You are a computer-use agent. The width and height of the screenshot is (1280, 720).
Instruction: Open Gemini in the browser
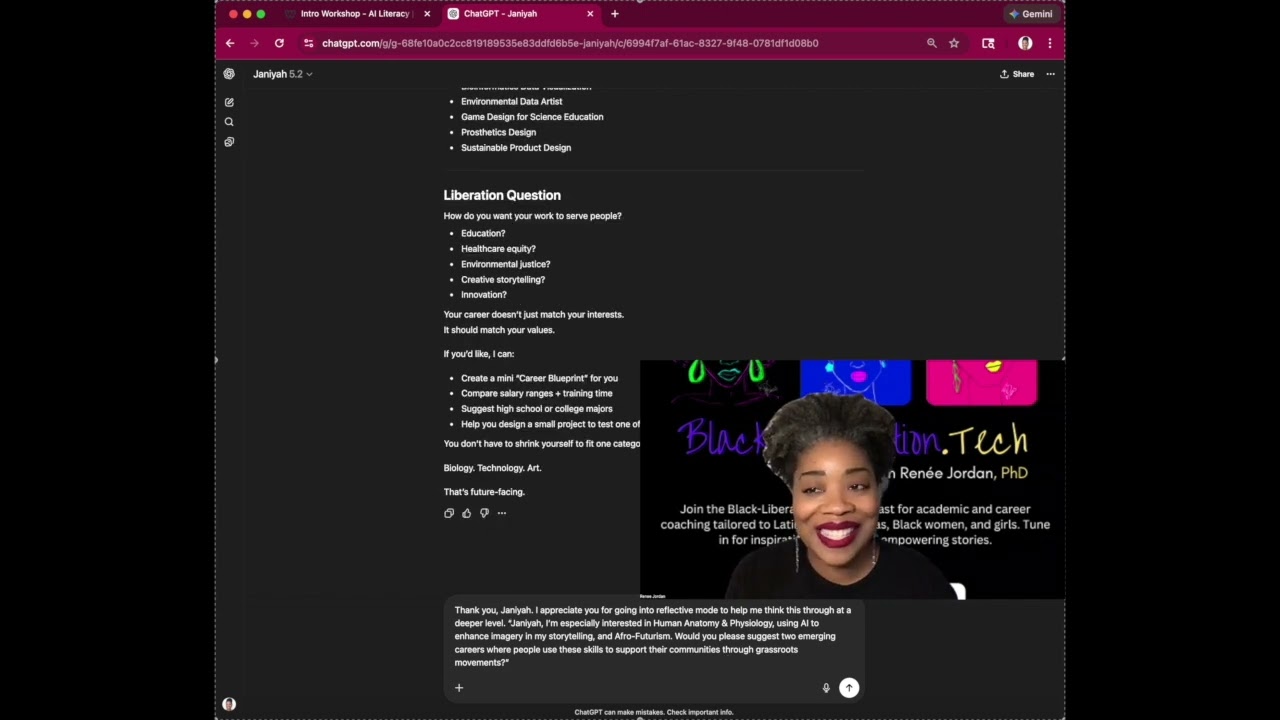pyautogui.click(x=1031, y=14)
